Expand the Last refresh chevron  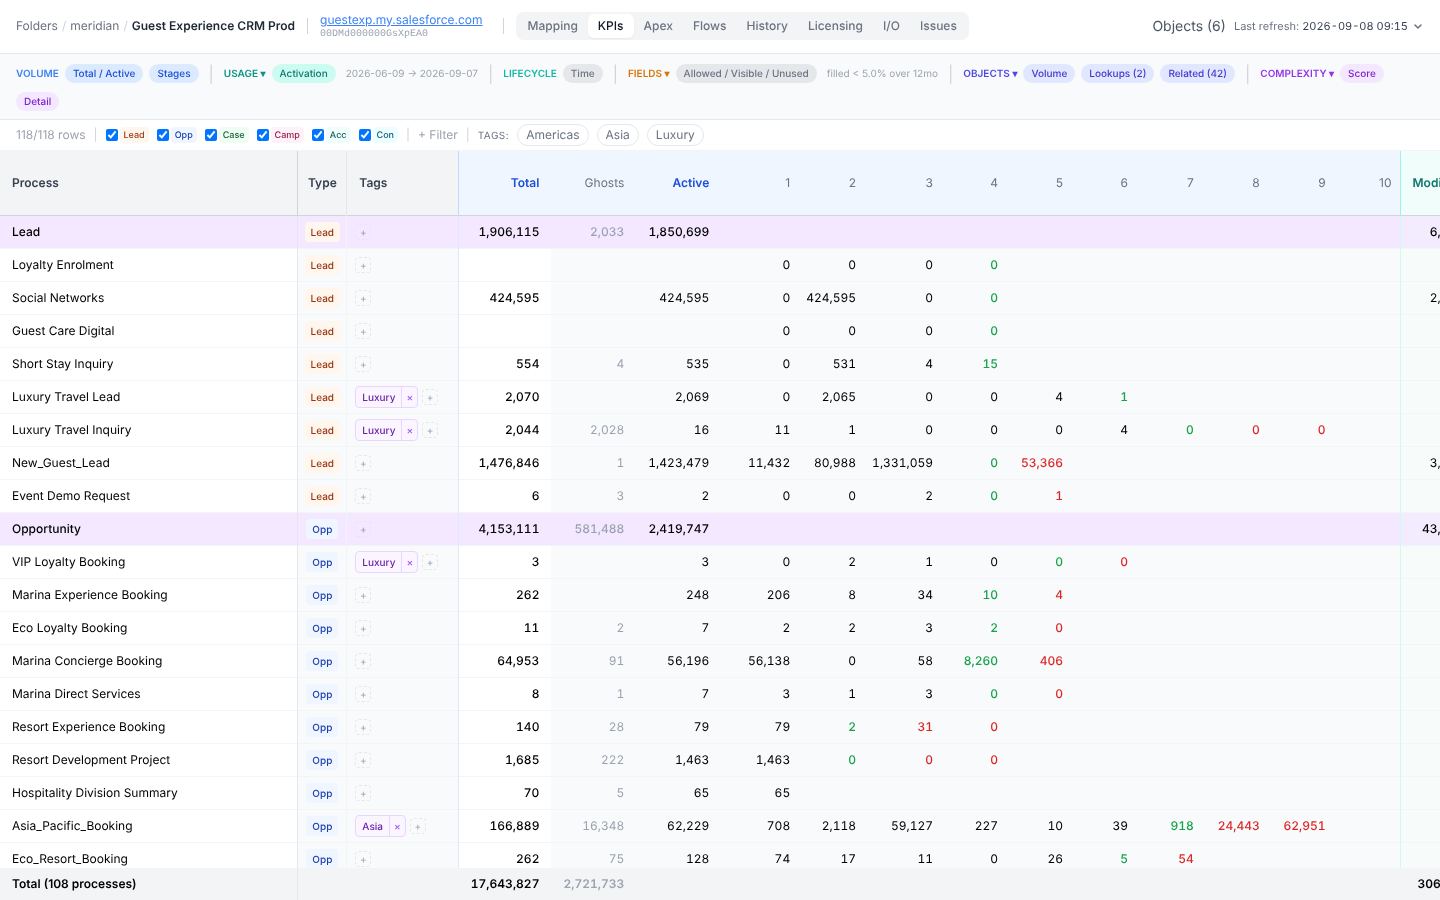(x=1418, y=26)
